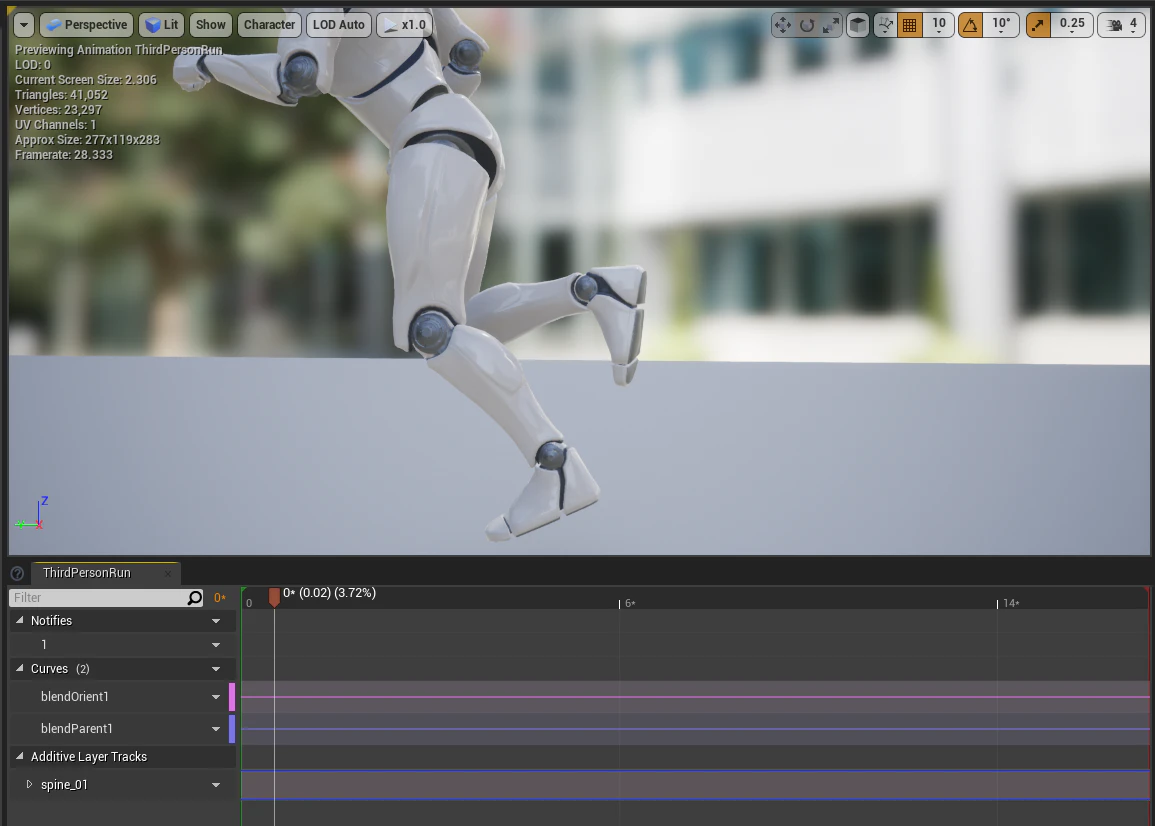Close the ThirdPersonRun tab

point(168,573)
